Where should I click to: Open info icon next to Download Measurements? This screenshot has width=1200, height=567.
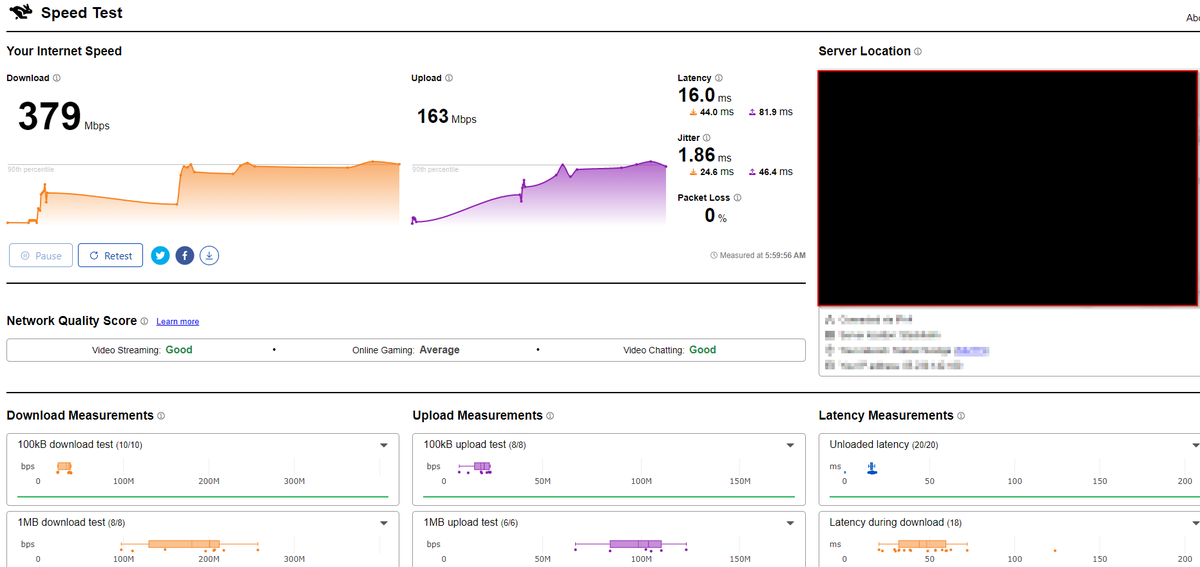(x=161, y=416)
